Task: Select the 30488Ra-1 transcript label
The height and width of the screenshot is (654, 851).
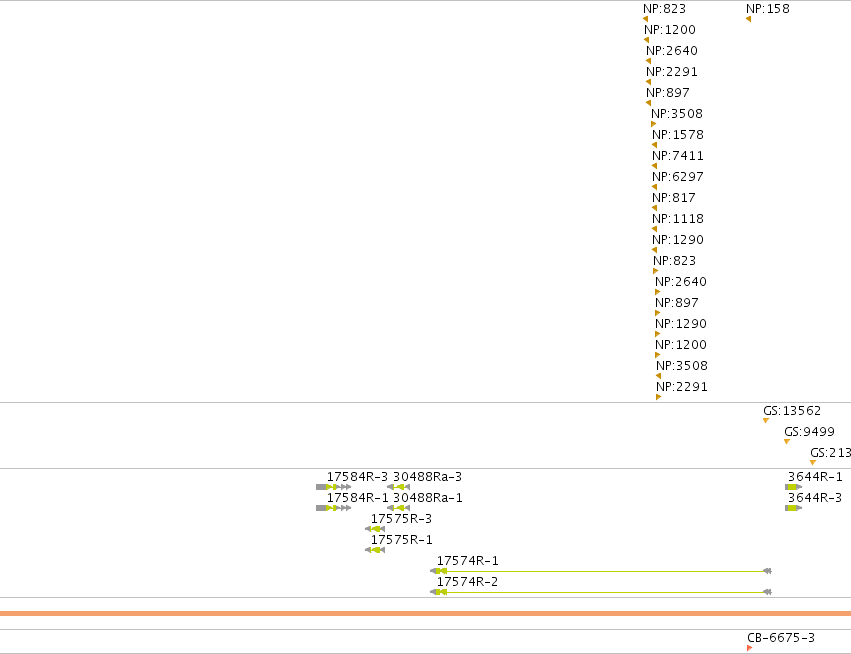Action: click(x=427, y=498)
